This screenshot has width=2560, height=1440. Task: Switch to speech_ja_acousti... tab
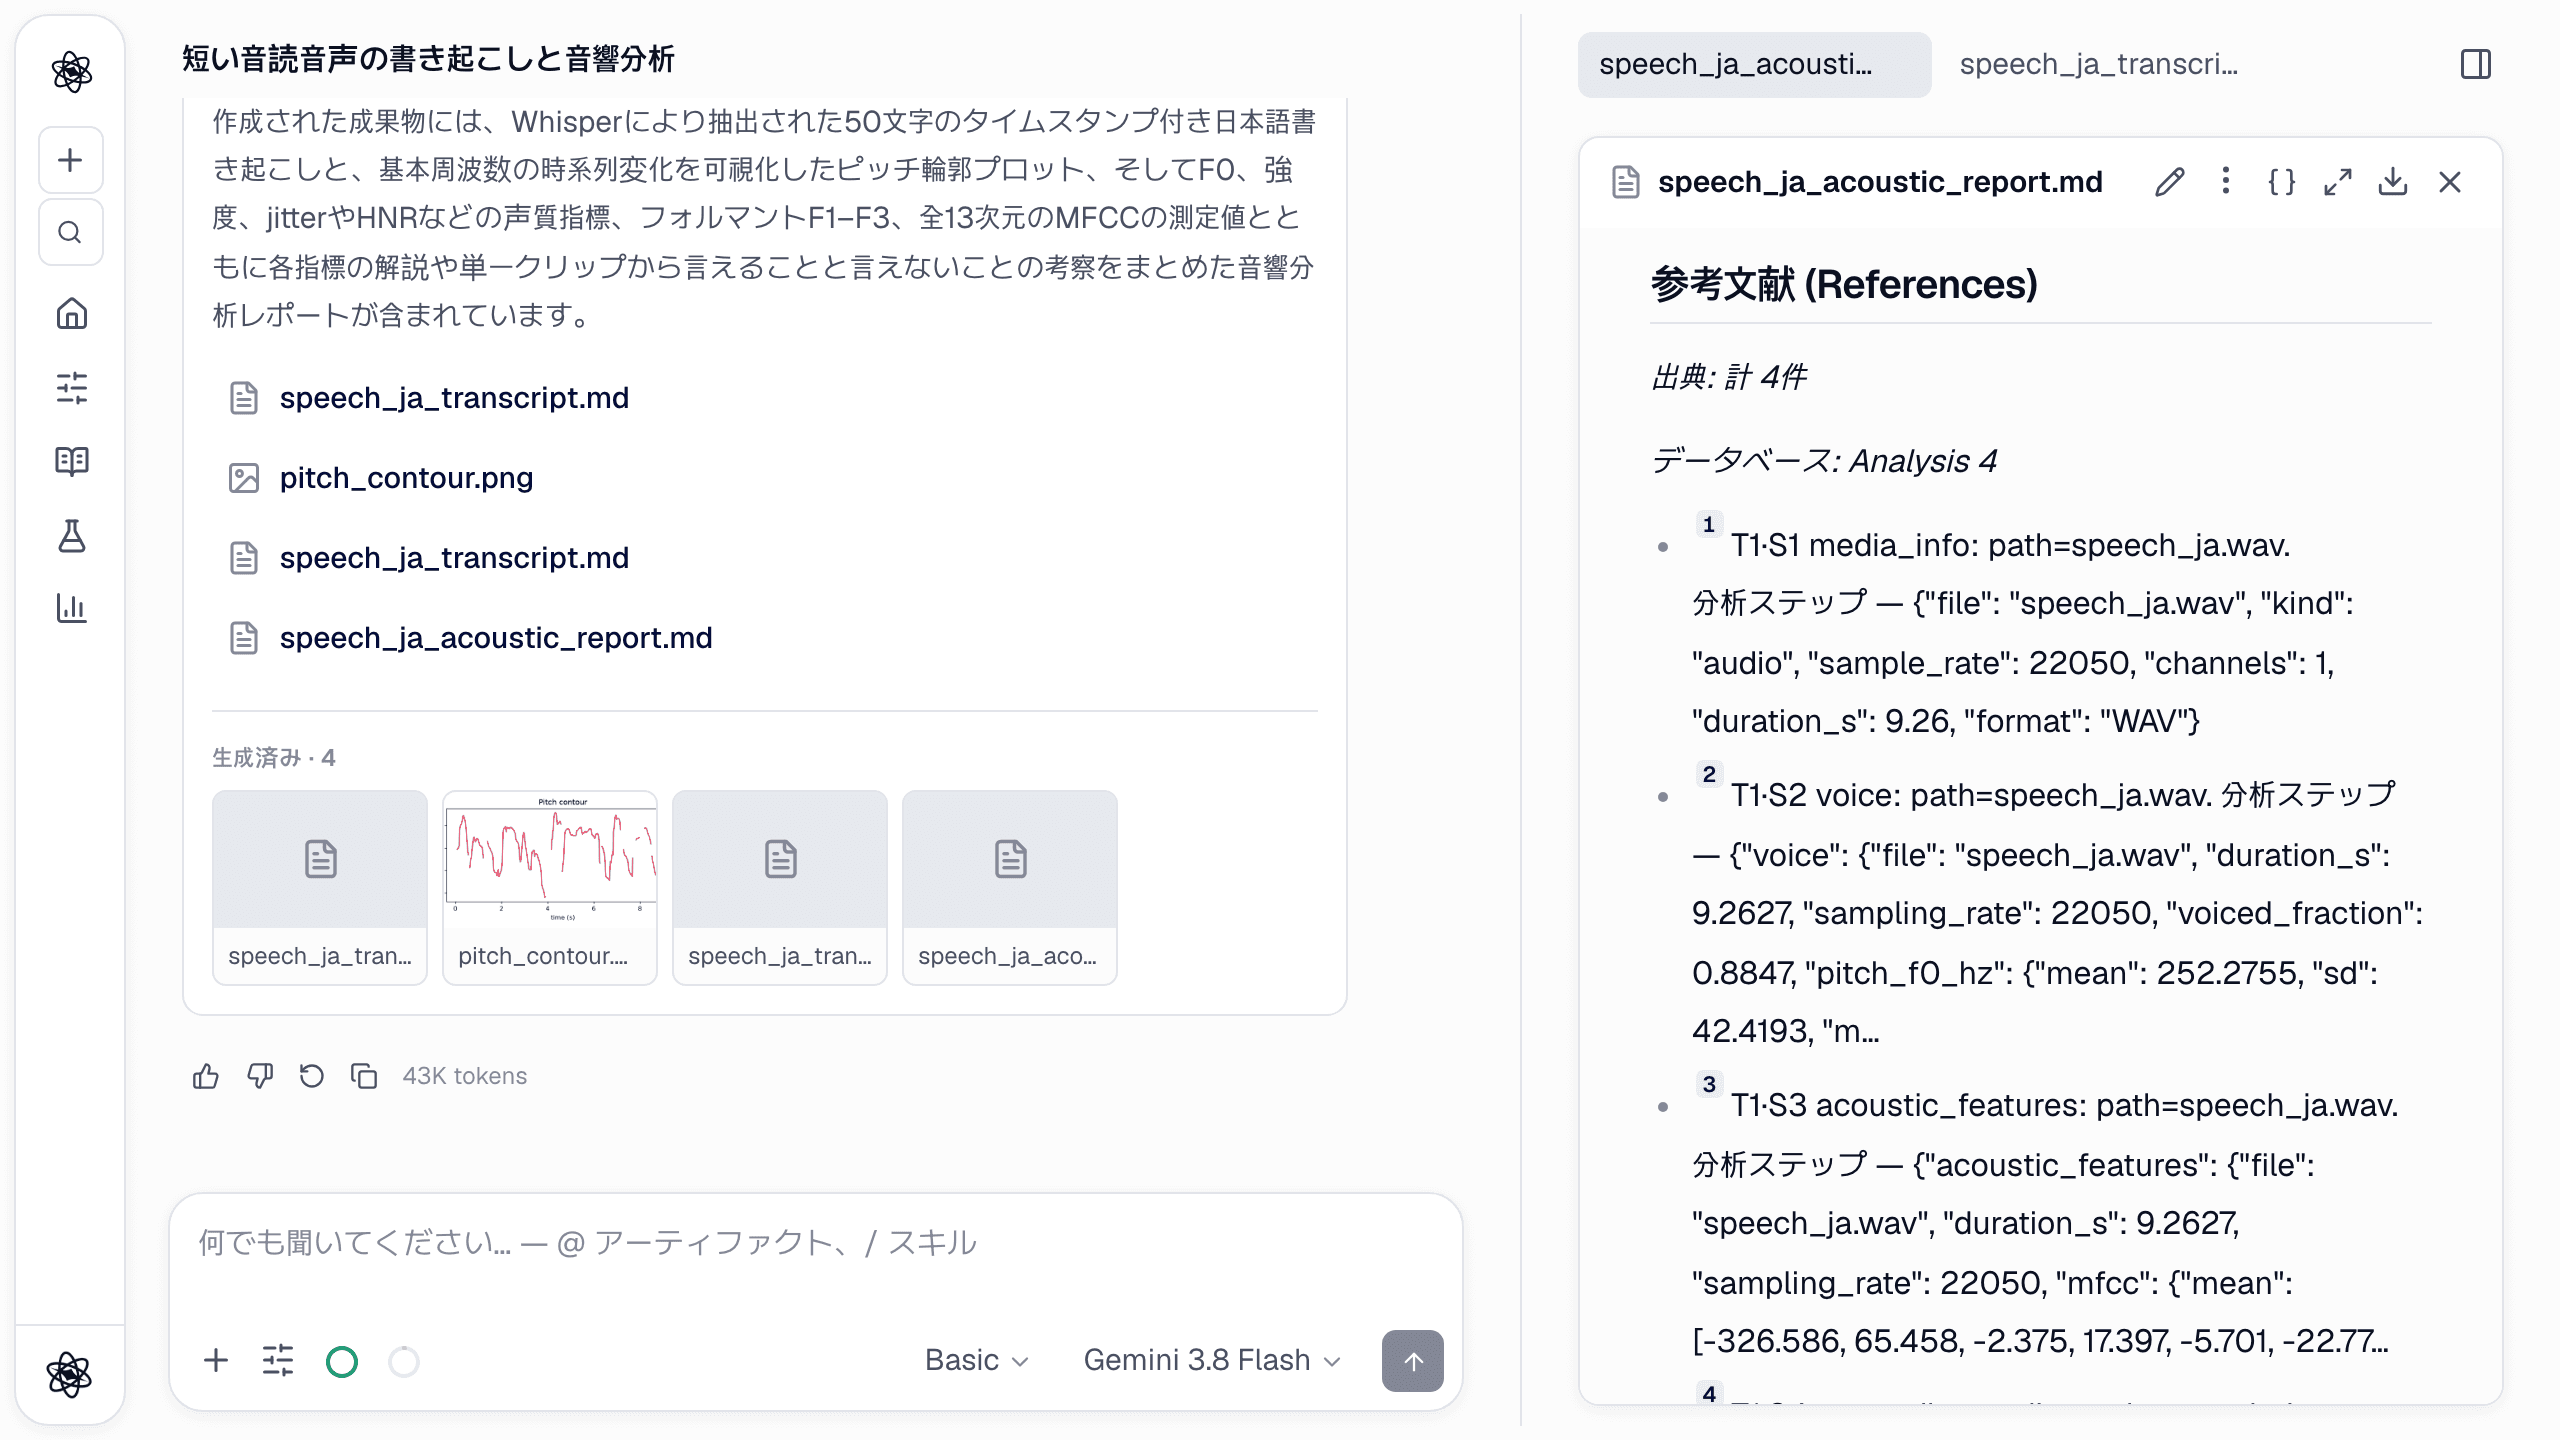pyautogui.click(x=1754, y=65)
